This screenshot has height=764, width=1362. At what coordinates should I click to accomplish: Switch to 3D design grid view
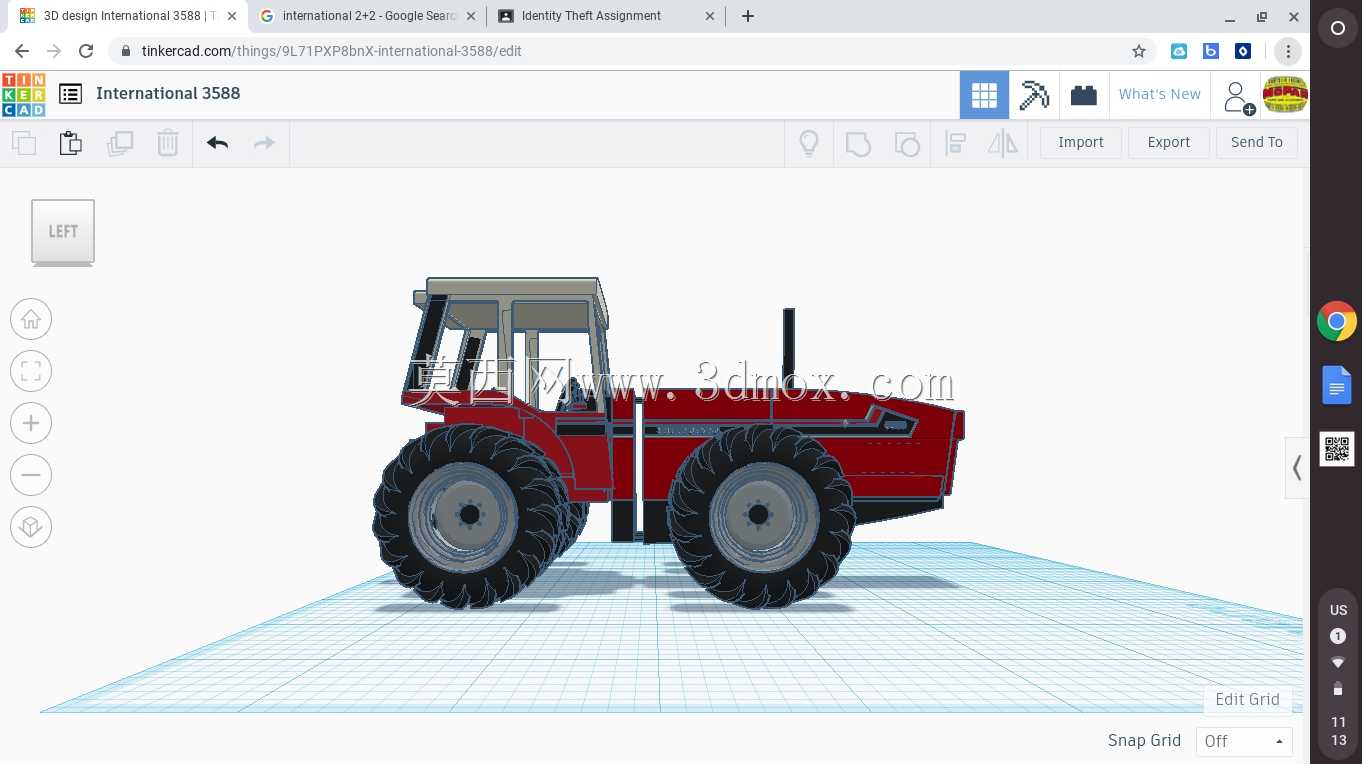click(x=984, y=95)
